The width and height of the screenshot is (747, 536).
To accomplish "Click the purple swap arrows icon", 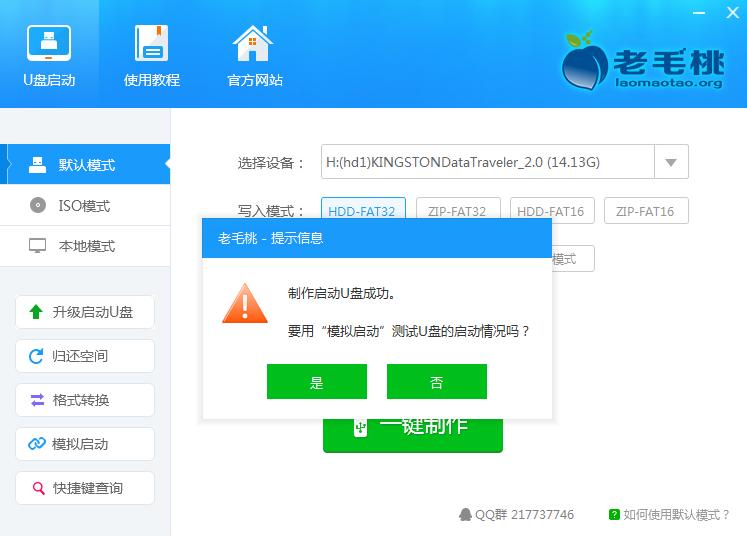I will (x=37, y=400).
